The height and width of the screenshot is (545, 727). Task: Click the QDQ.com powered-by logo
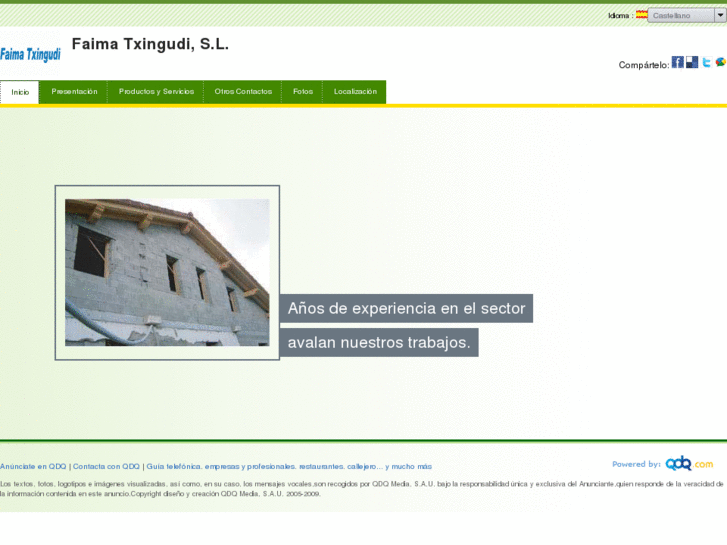(689, 463)
